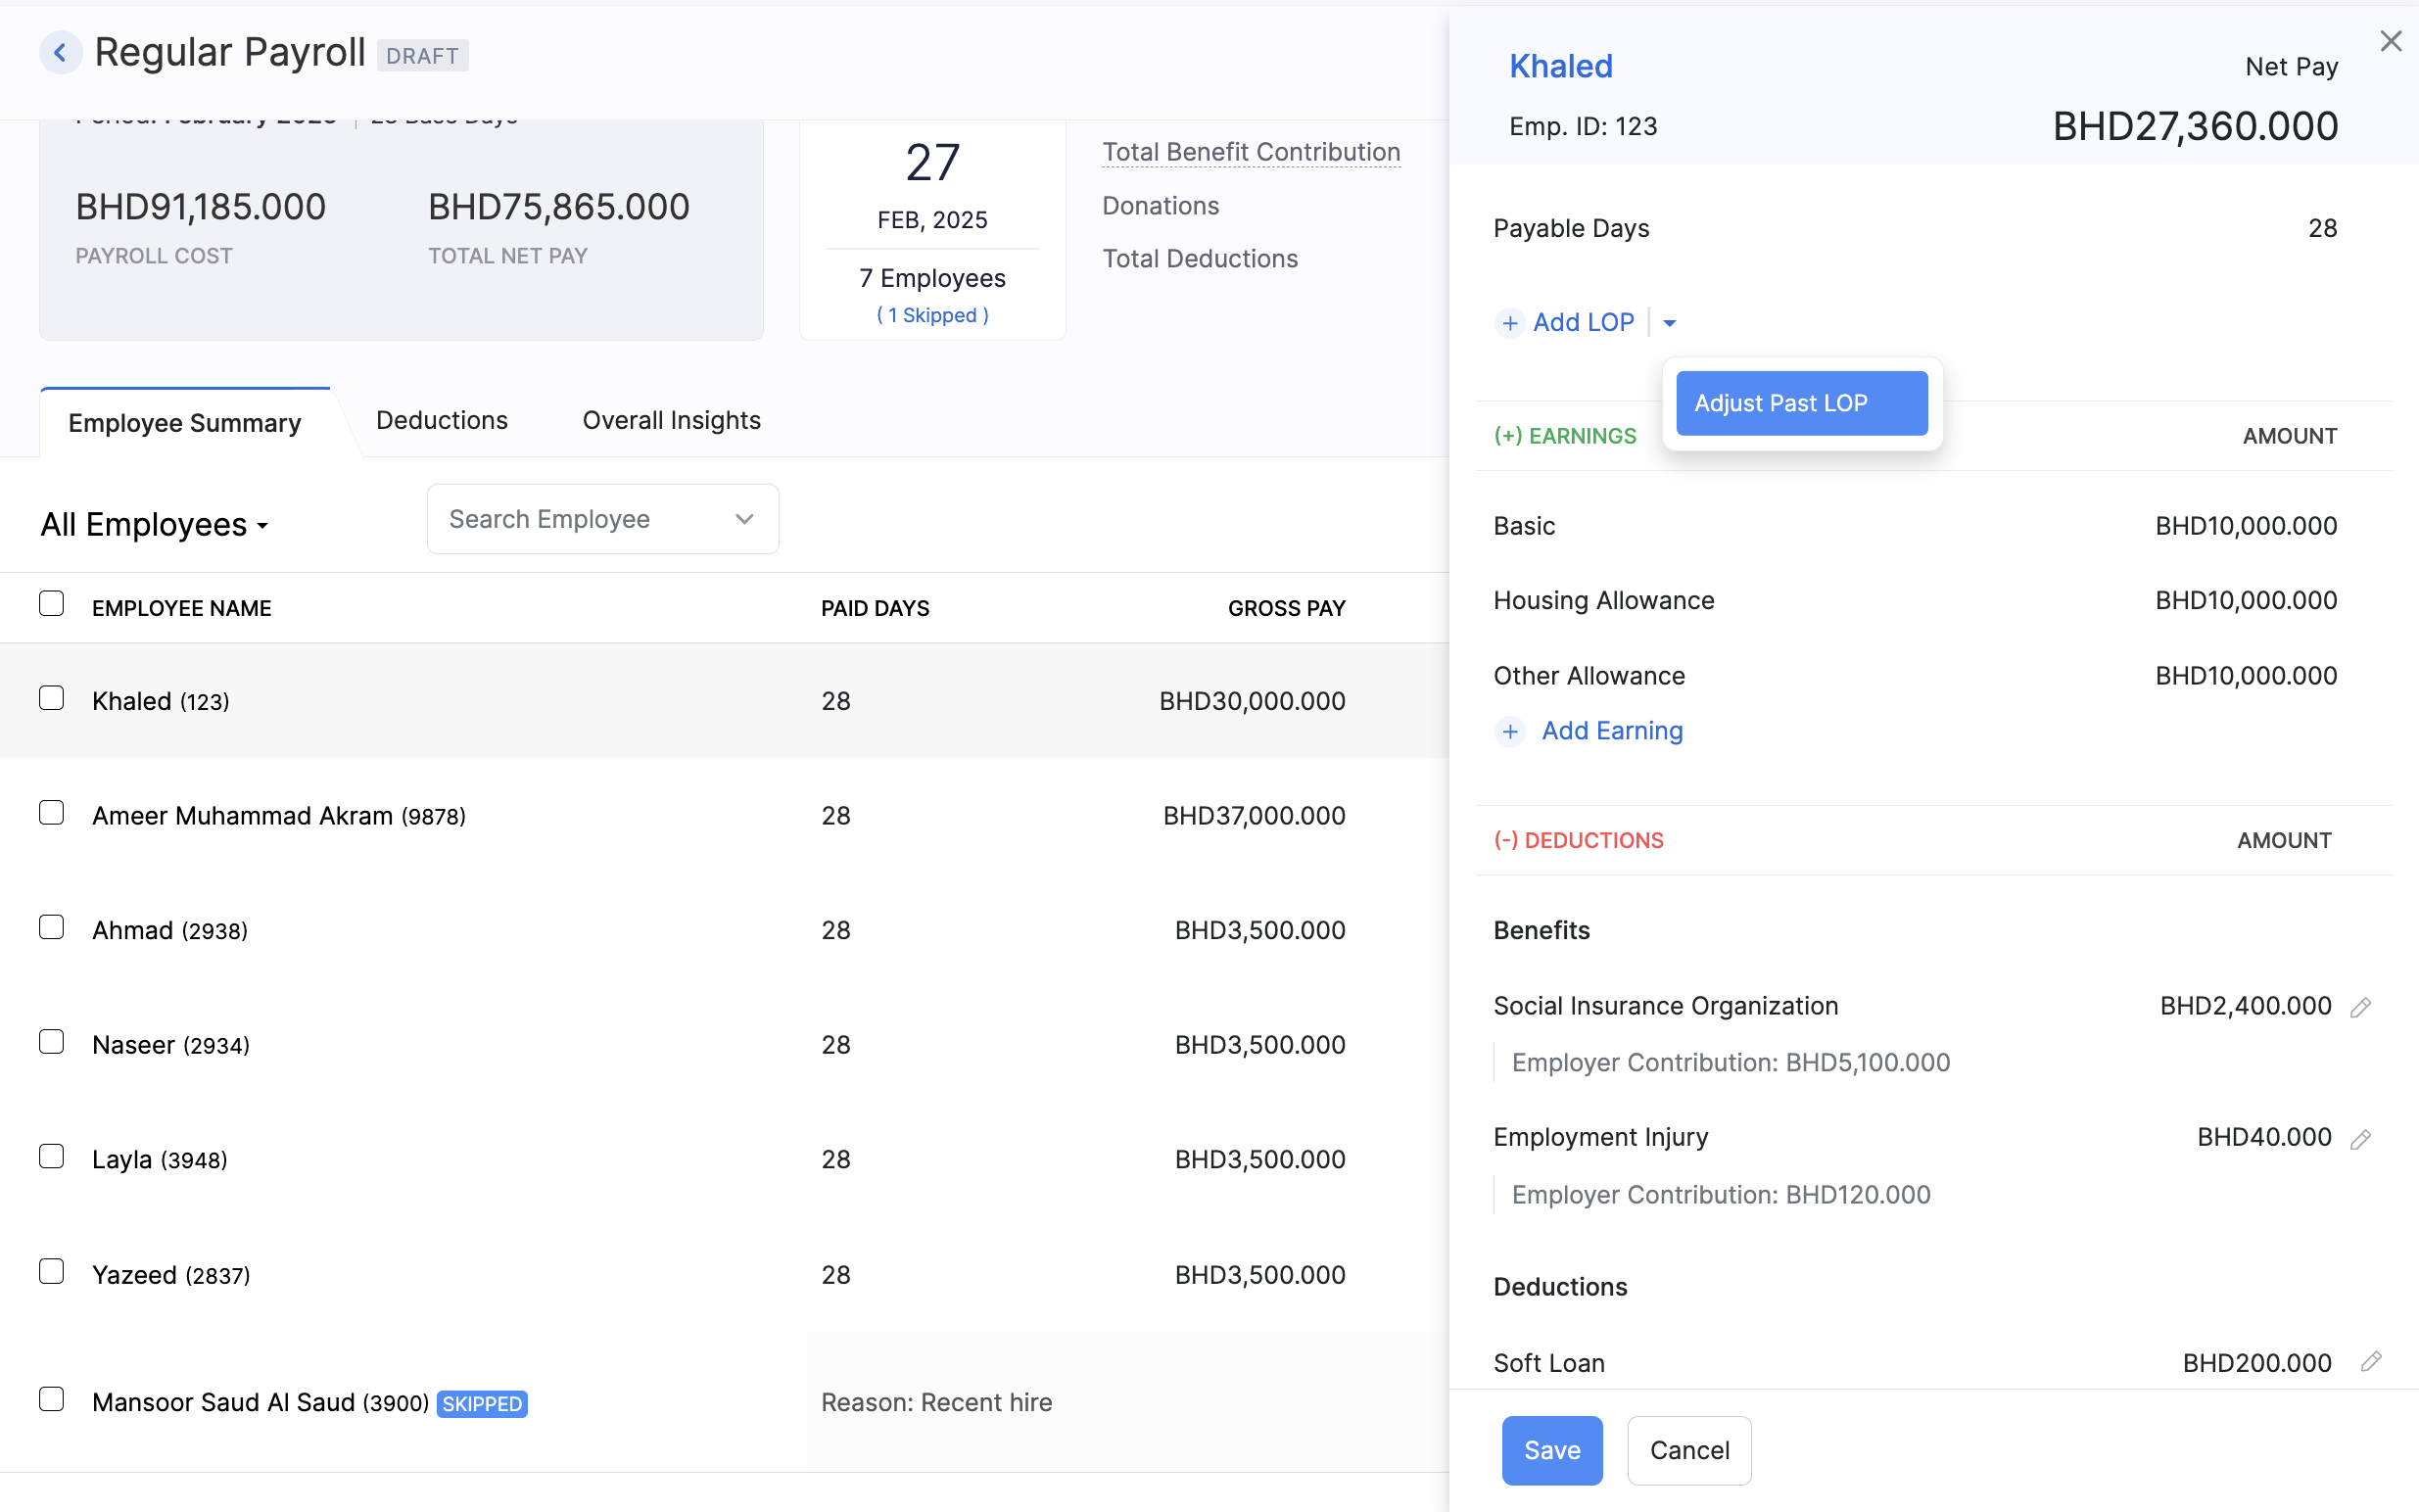Image resolution: width=2419 pixels, height=1512 pixels.
Task: Toggle the select-all checkbox in the header
Action: [x=51, y=602]
